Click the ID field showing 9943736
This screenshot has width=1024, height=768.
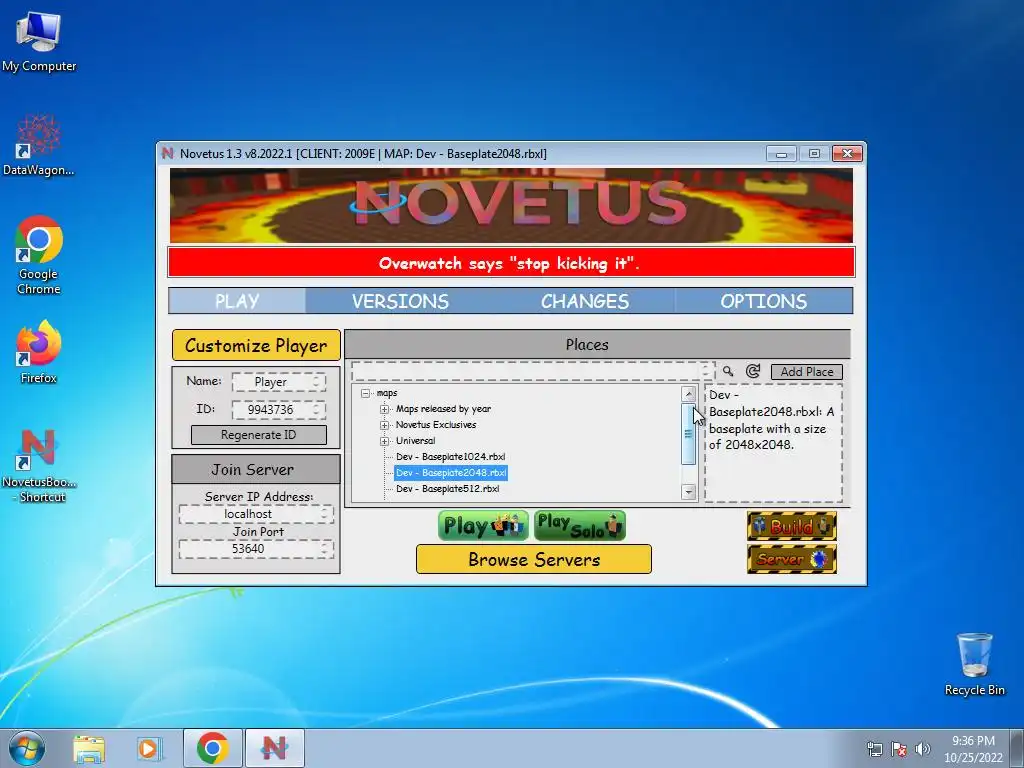pyautogui.click(x=278, y=409)
